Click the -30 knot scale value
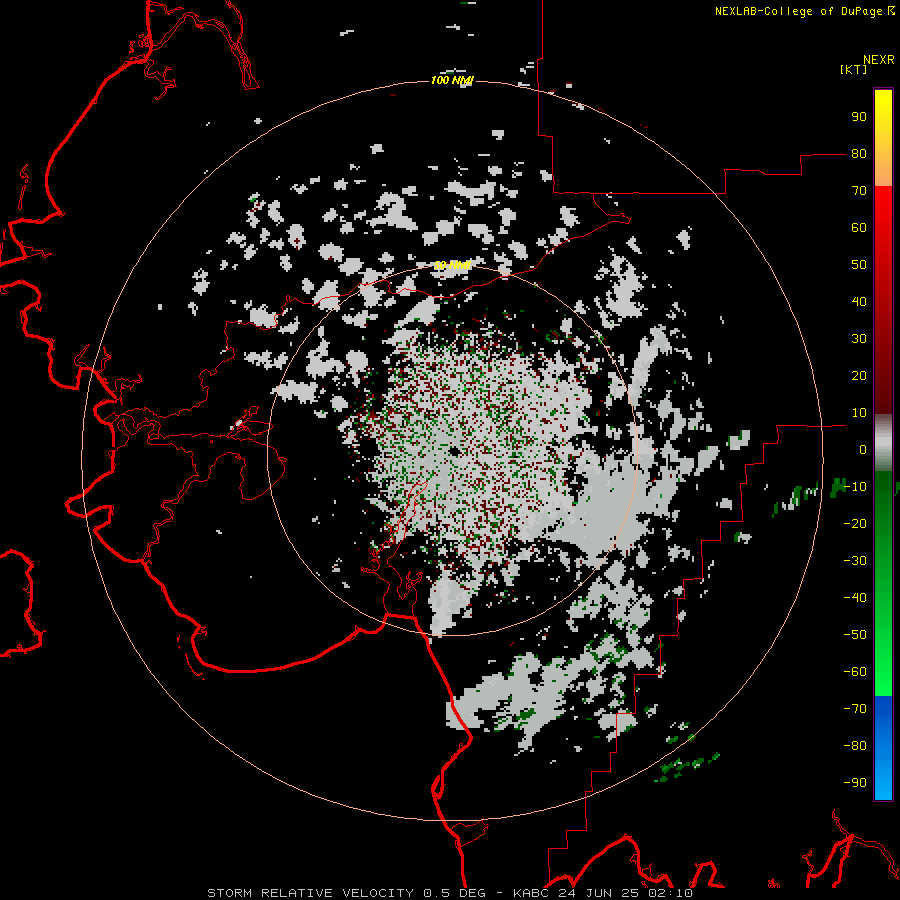This screenshot has height=900, width=900. 855,561
